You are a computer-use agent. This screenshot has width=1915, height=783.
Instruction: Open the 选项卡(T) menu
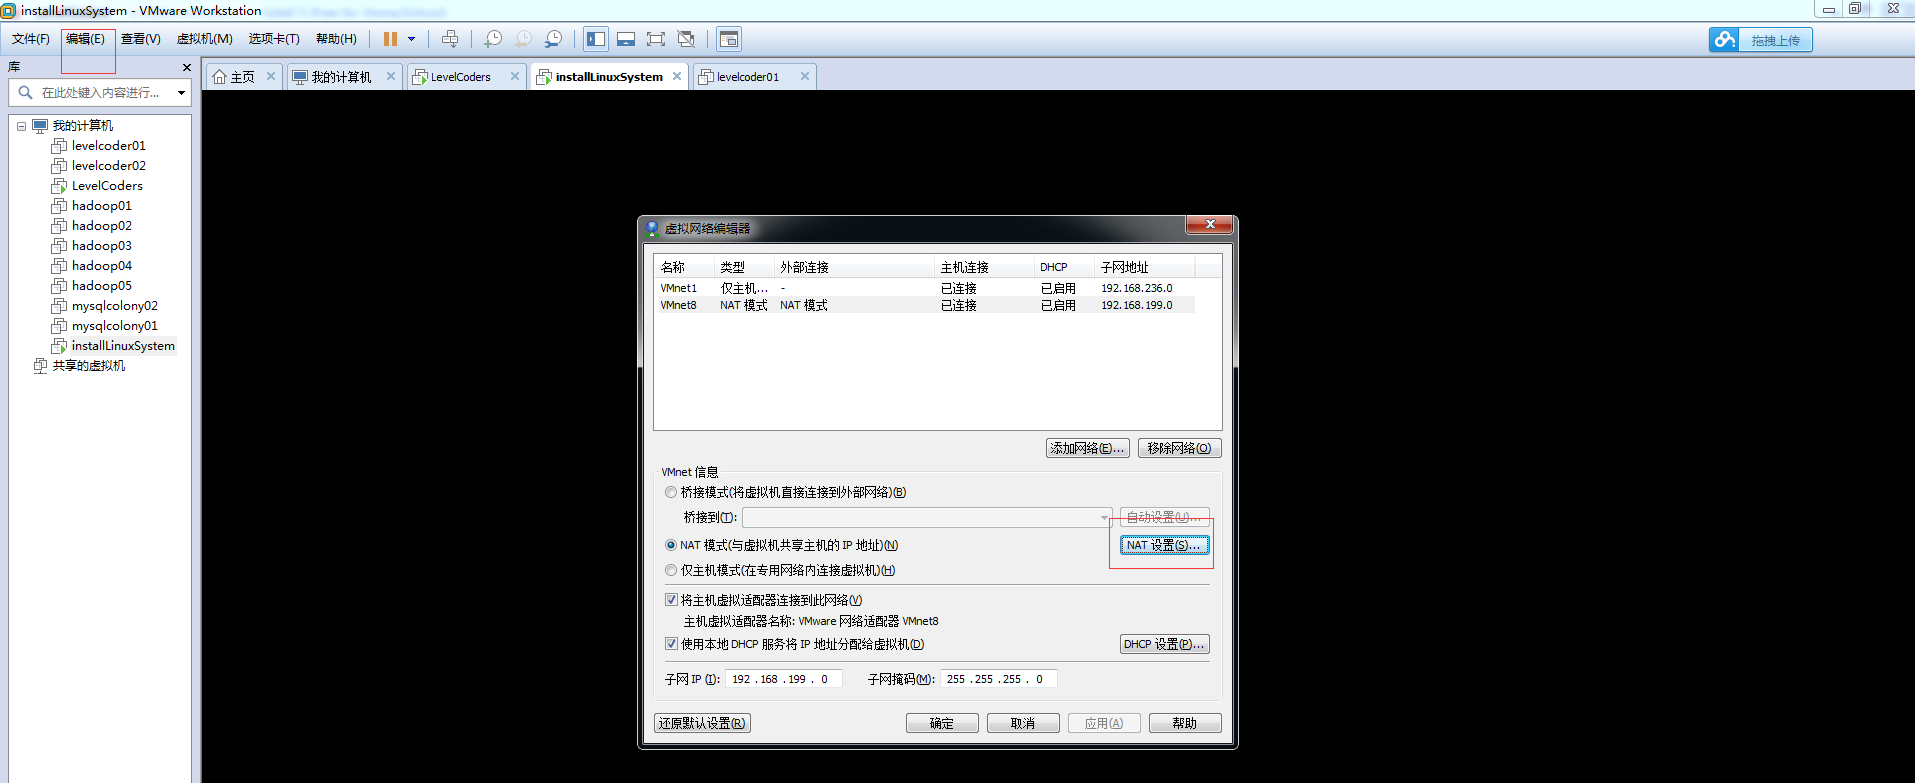(x=274, y=39)
